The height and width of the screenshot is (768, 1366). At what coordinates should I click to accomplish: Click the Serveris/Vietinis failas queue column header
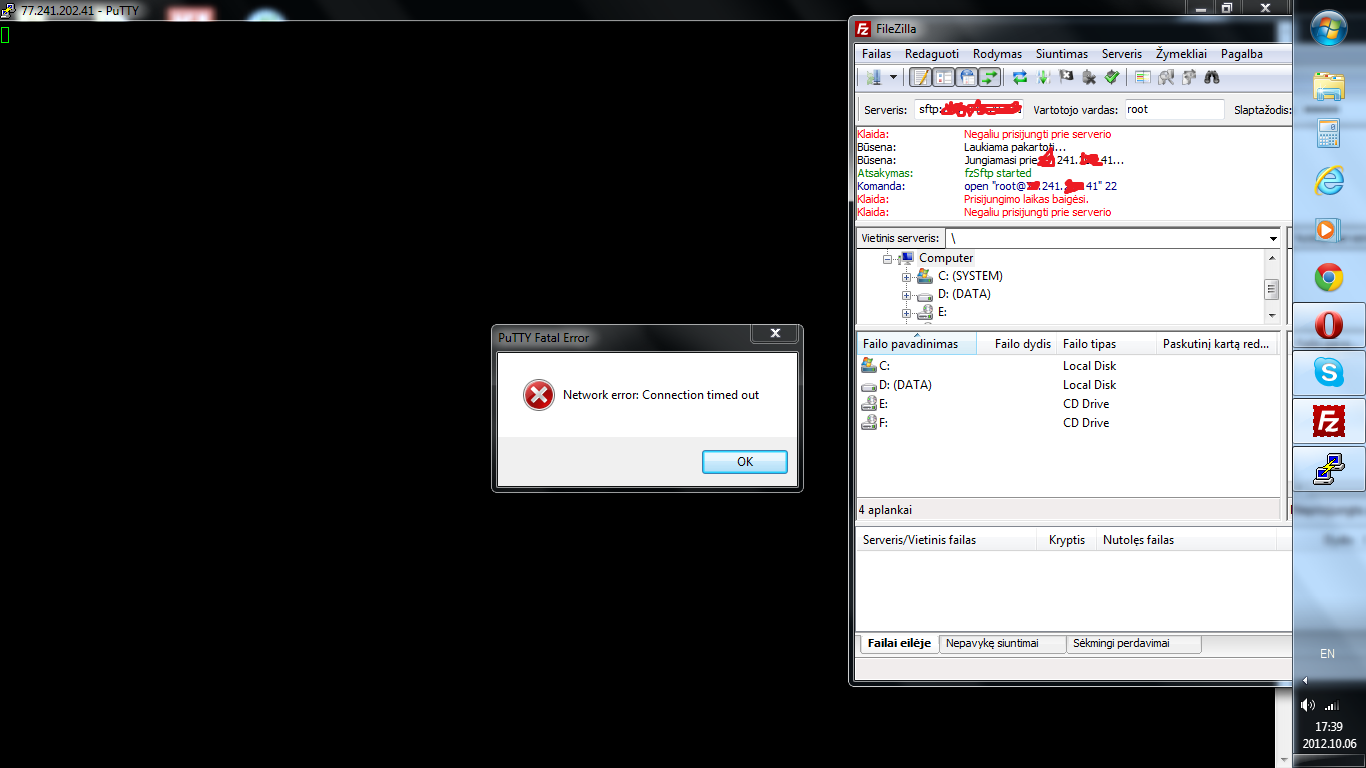(x=947, y=540)
